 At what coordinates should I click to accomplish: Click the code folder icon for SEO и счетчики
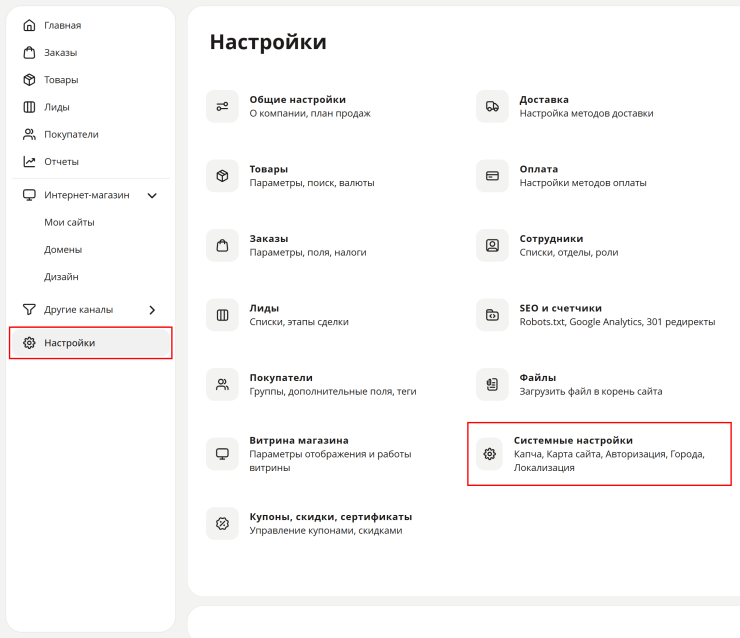[x=492, y=315]
